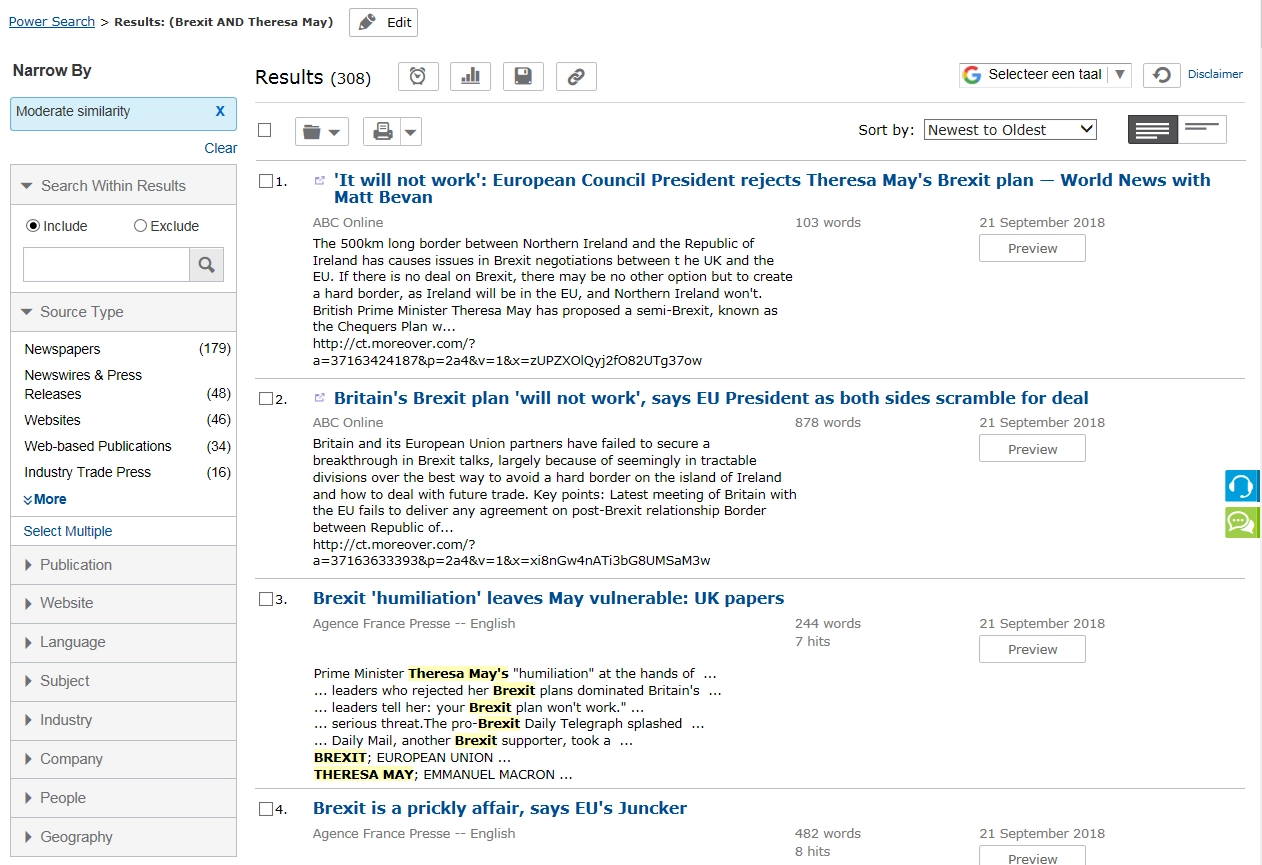Click the headset support icon
This screenshot has width=1262, height=865.
(1242, 486)
